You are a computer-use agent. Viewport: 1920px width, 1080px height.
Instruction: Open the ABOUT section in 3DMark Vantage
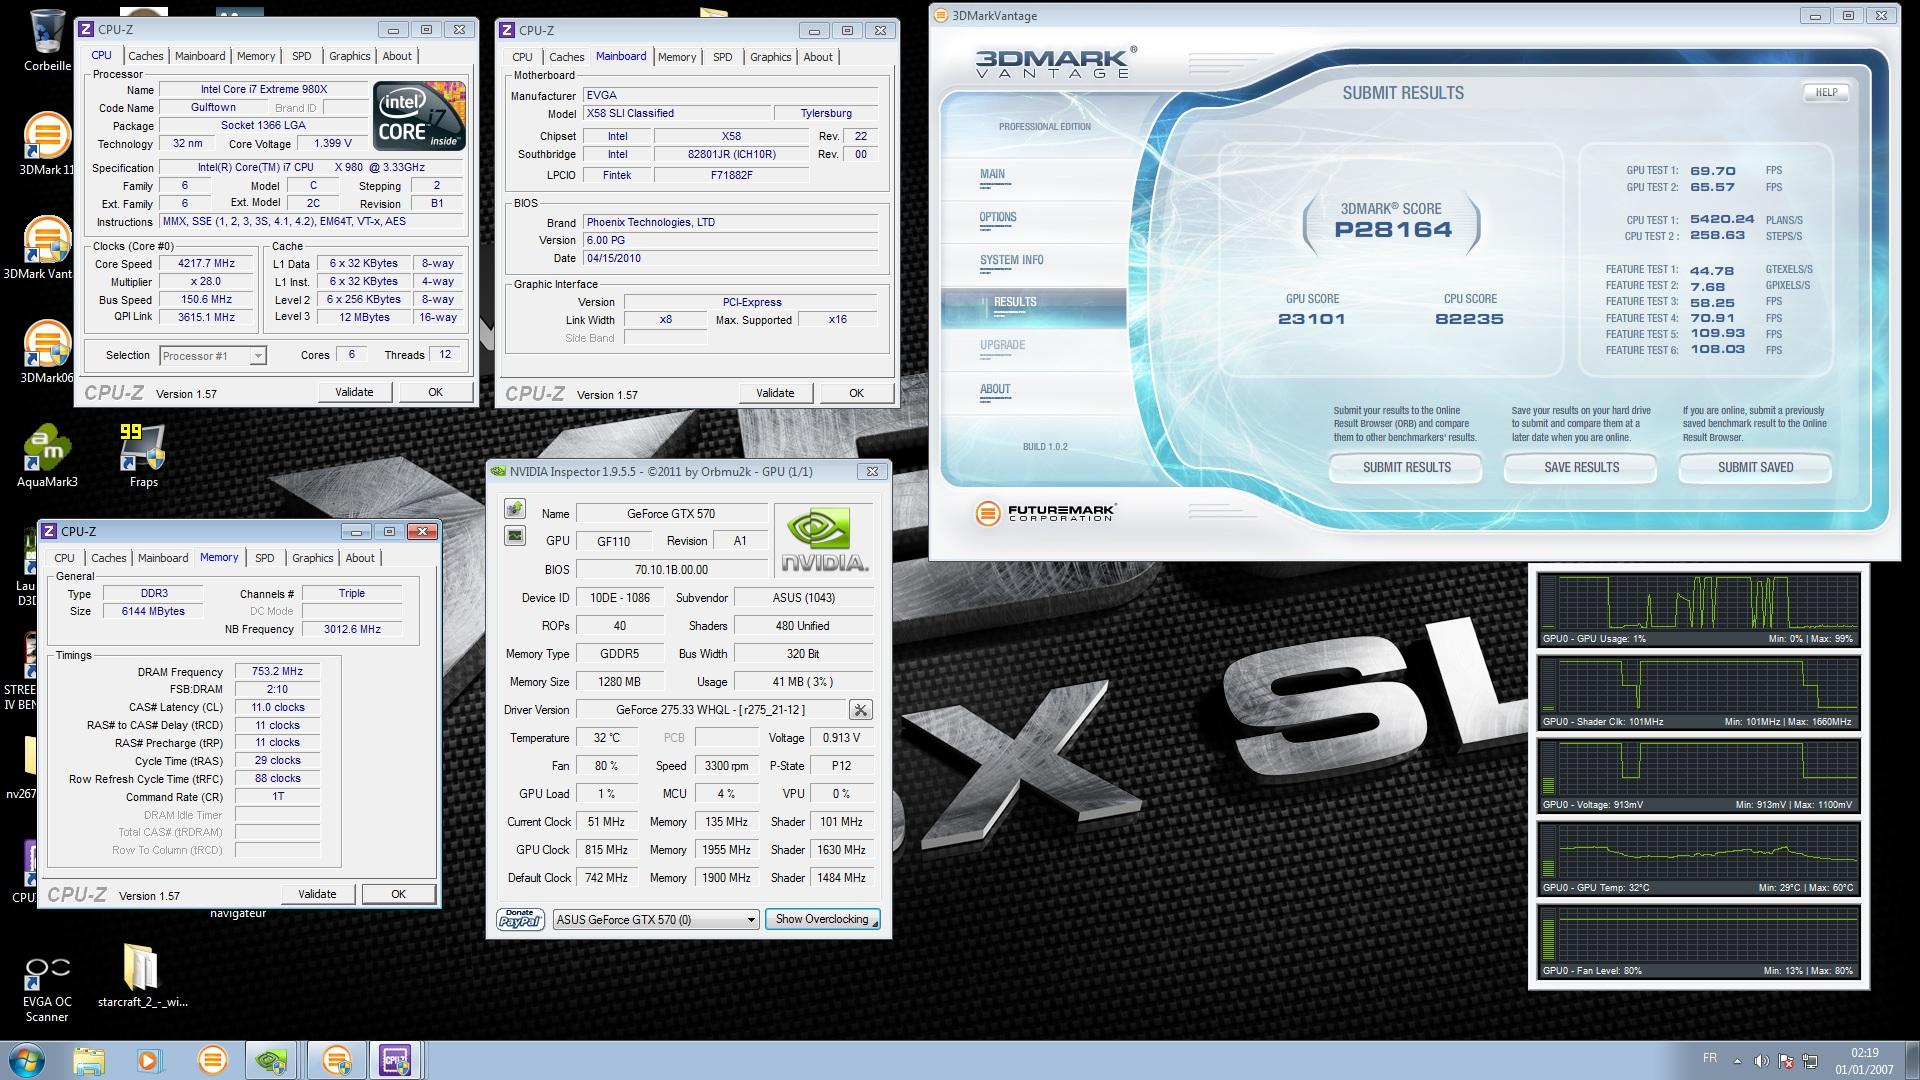[995, 389]
